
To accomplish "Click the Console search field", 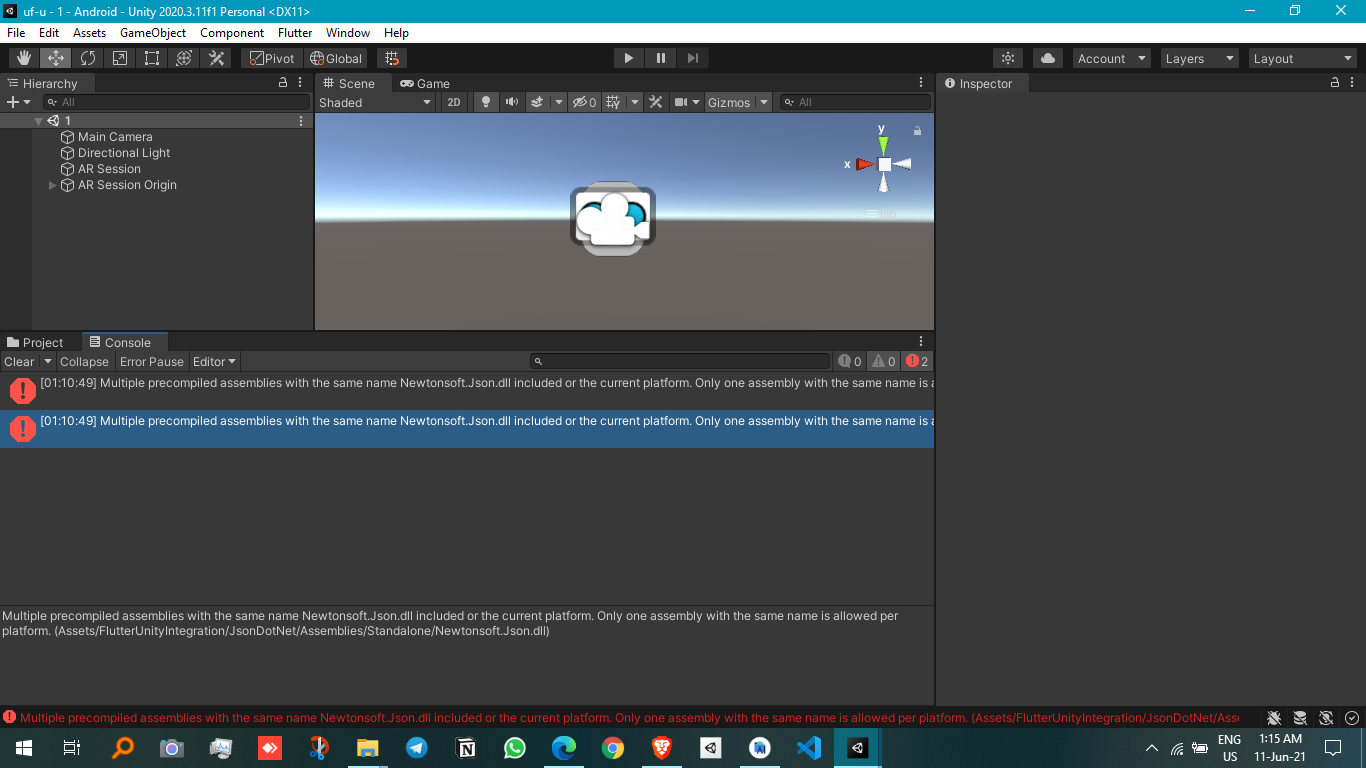I will pos(680,361).
